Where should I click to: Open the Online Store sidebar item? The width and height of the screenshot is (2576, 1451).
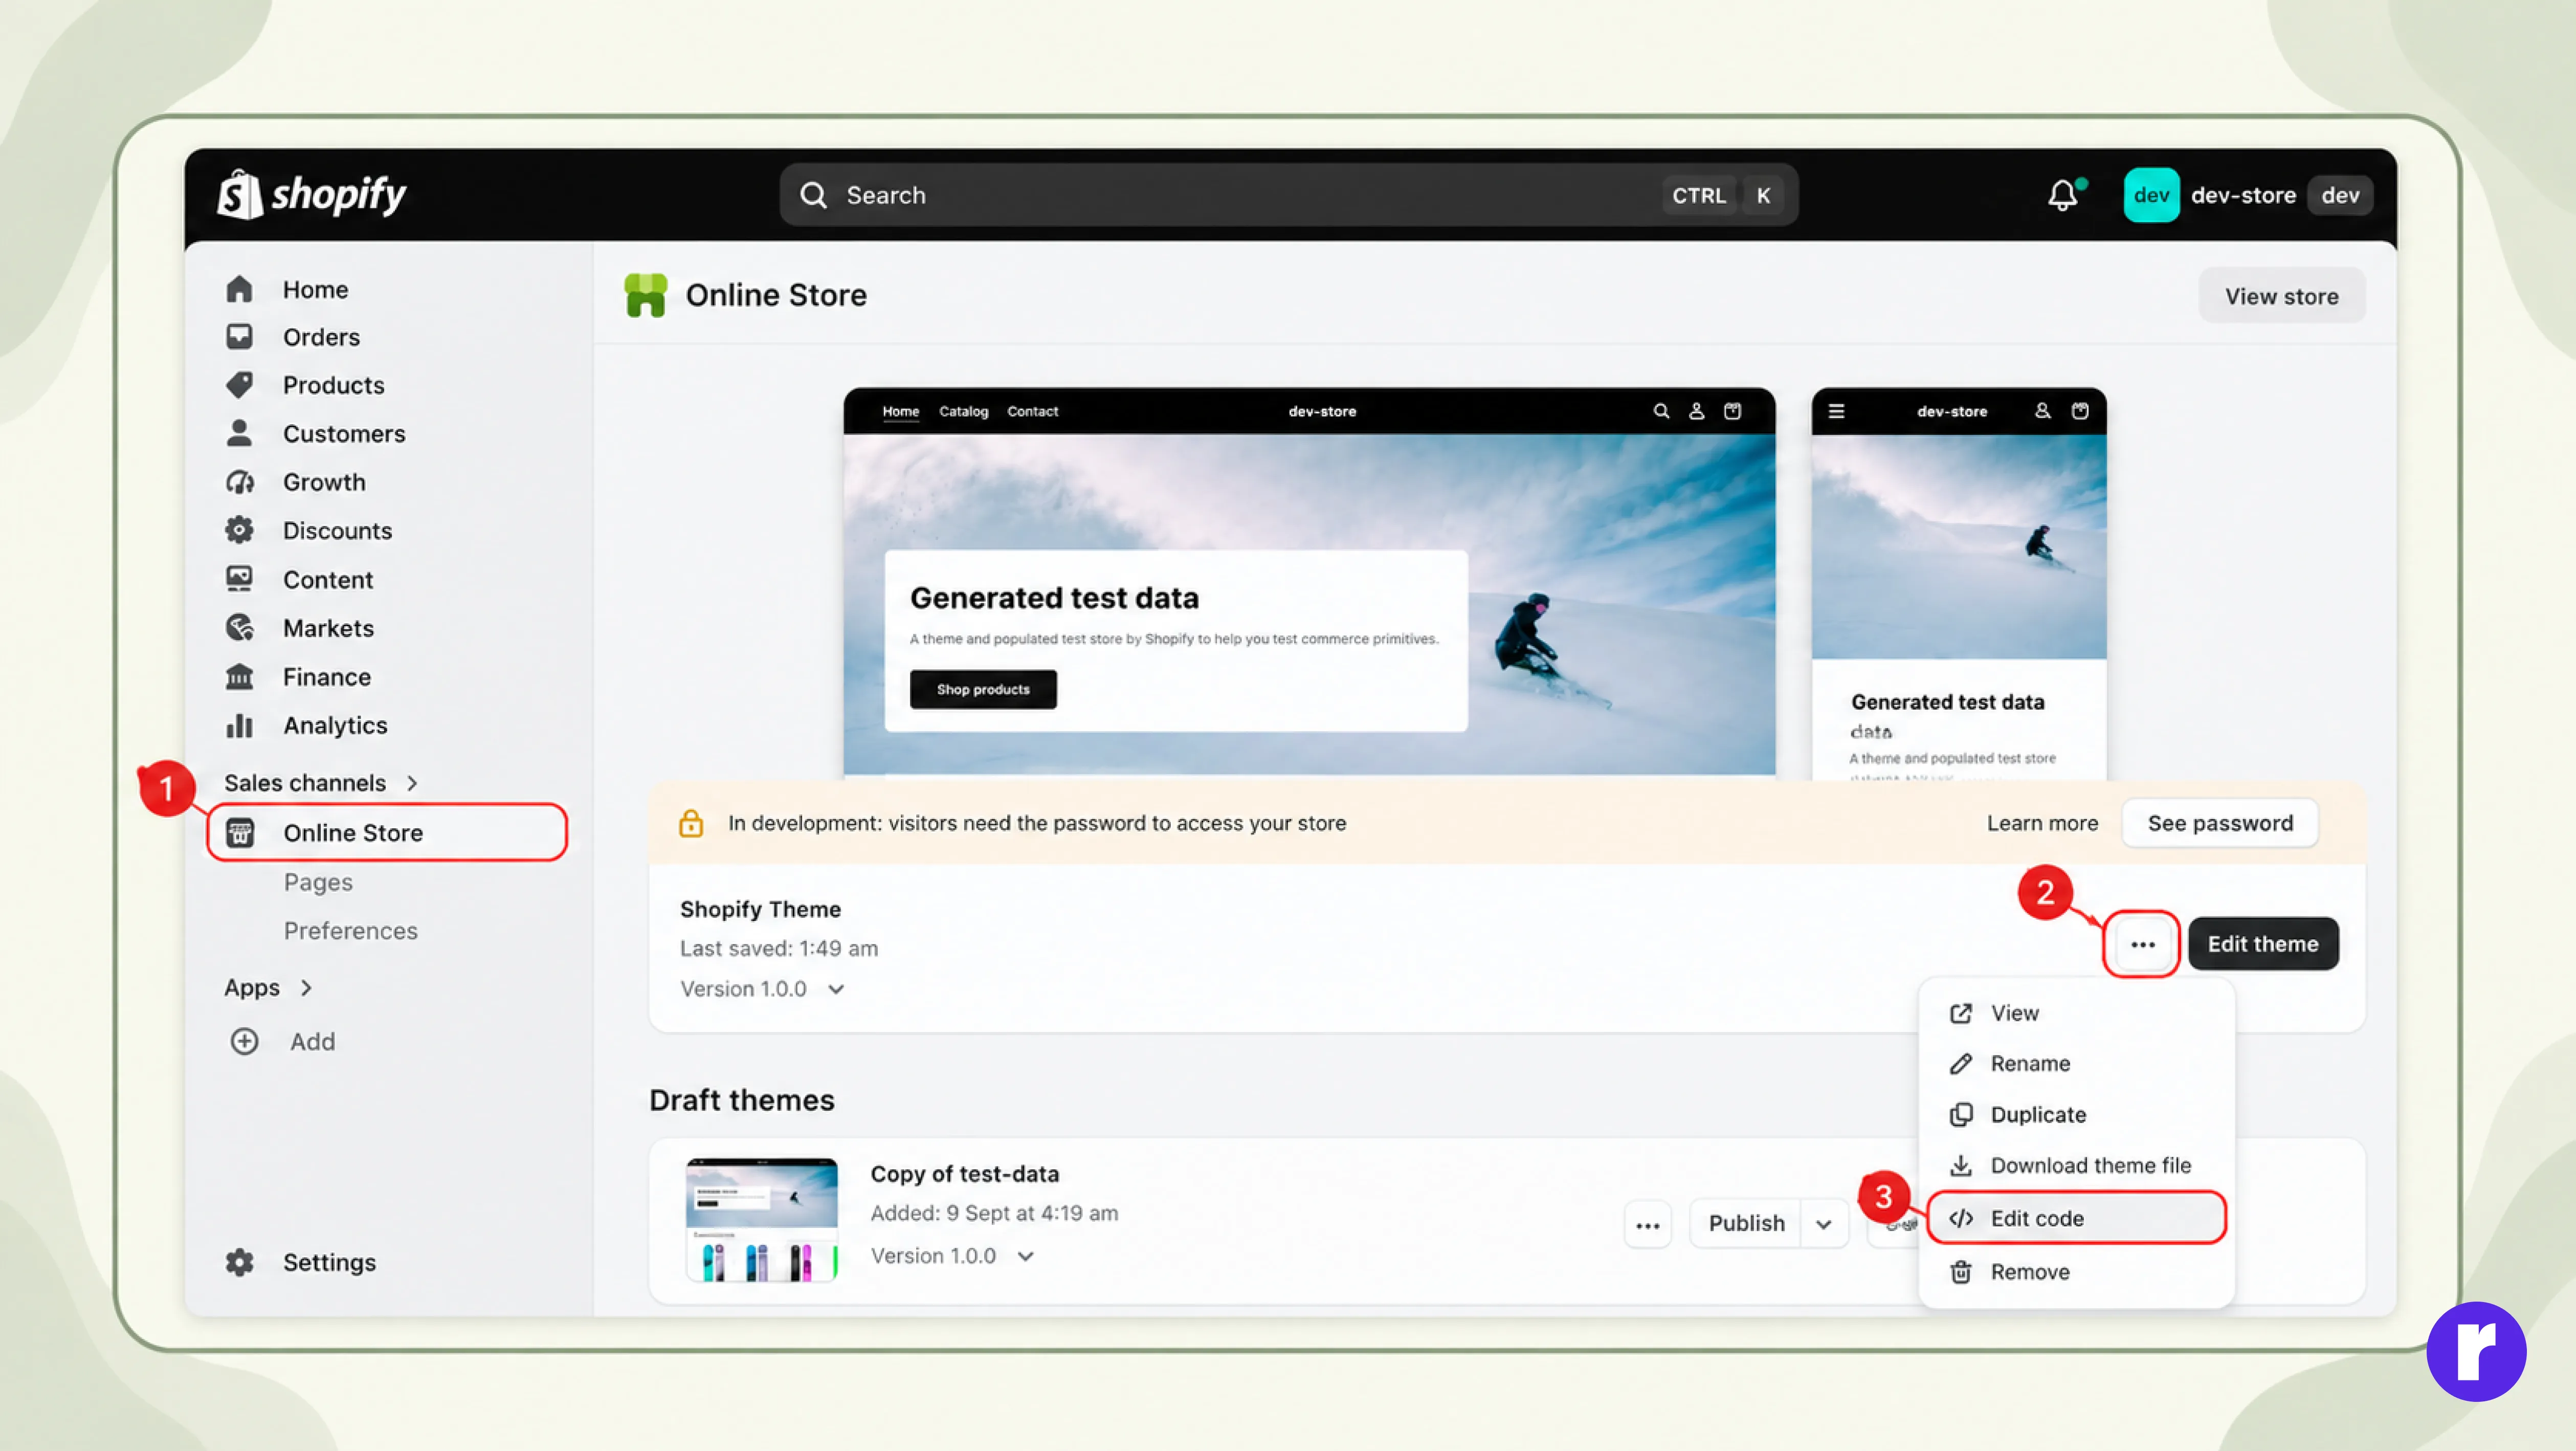387,832
